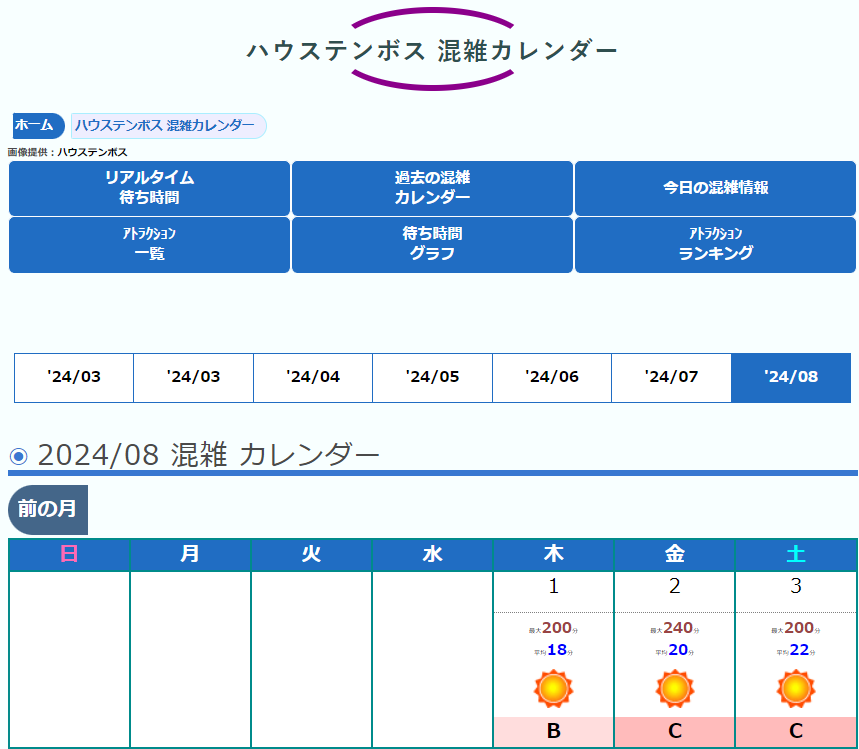Select the '24/06 month tab
The height and width of the screenshot is (749, 859).
552,378
